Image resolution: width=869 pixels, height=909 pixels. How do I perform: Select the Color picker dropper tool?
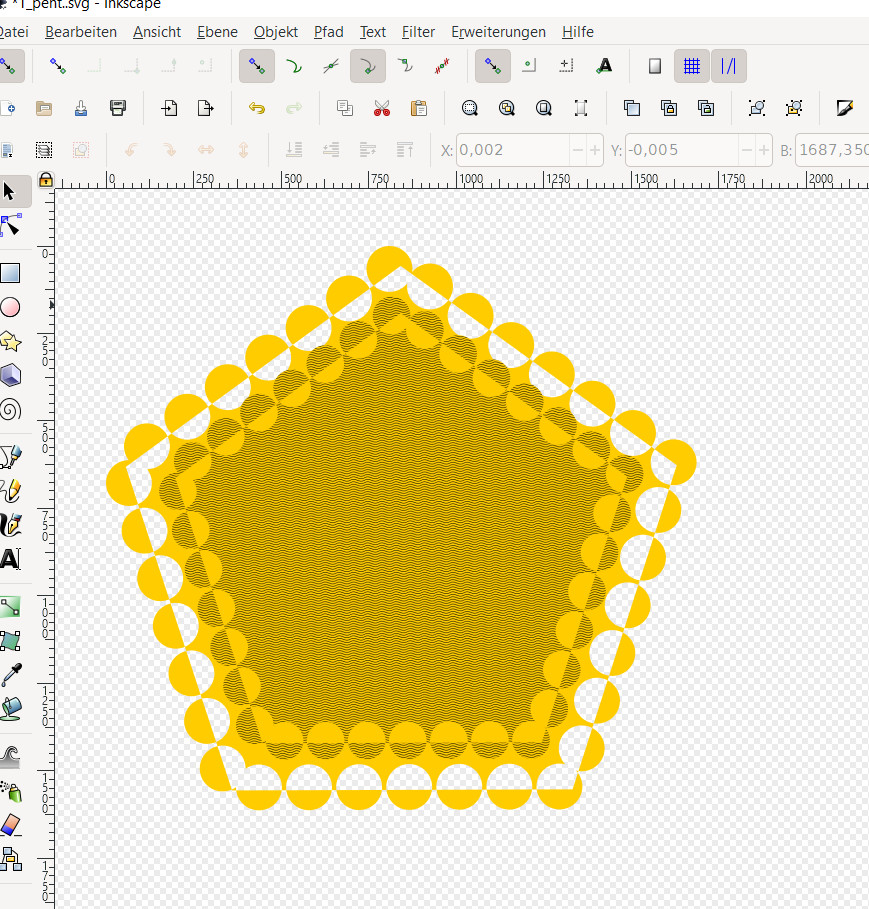[12, 675]
